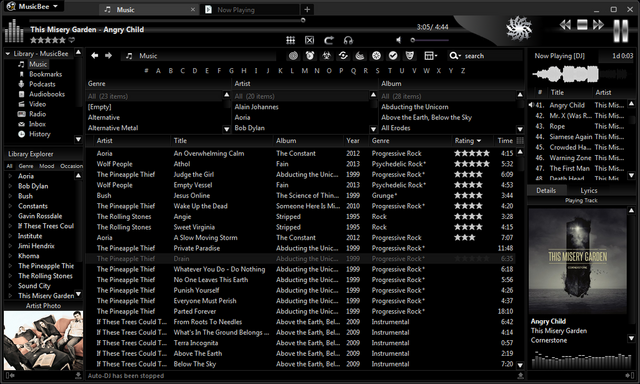
Task: Click the fingerprint disc toolbar icon
Action: pos(293,55)
